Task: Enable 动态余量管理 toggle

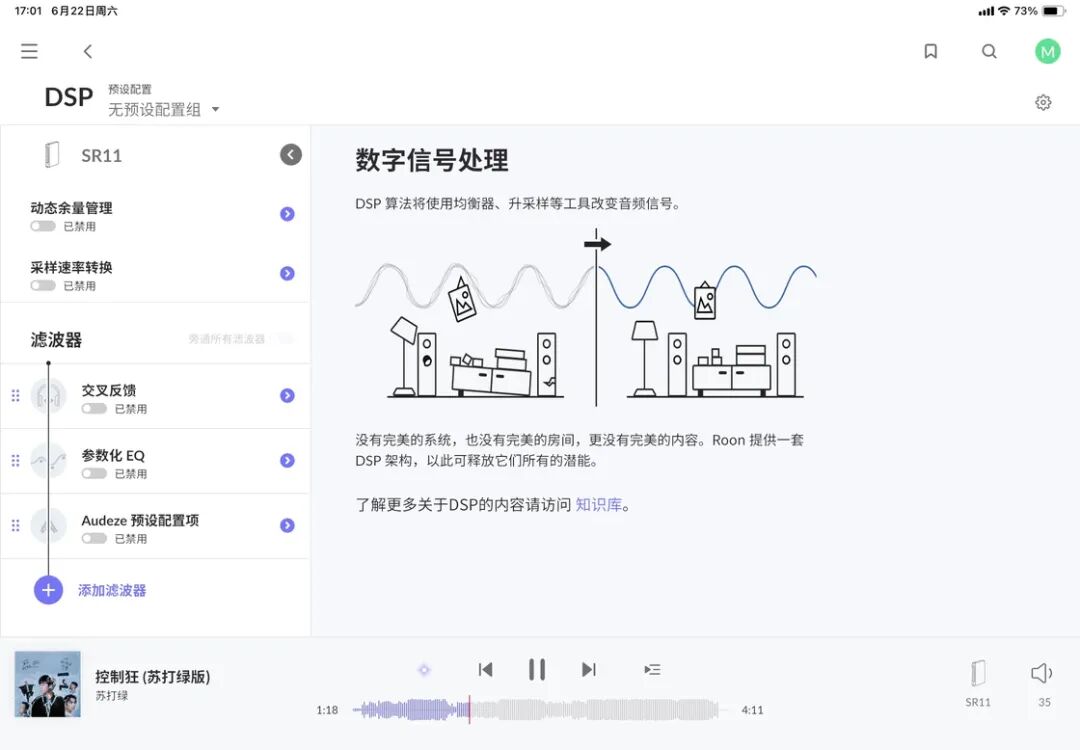Action: point(43,226)
